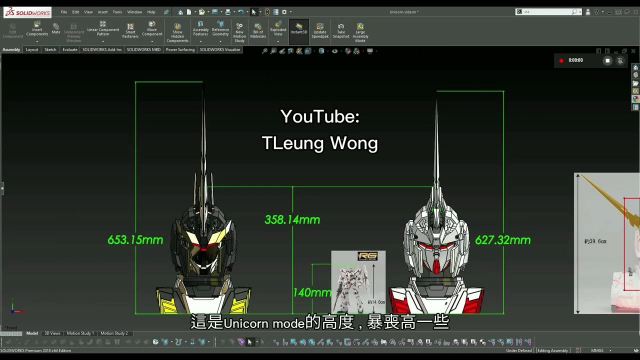The image size is (640, 360).
Task: Click the Print icon in quick access toolbar
Action: 228,12
